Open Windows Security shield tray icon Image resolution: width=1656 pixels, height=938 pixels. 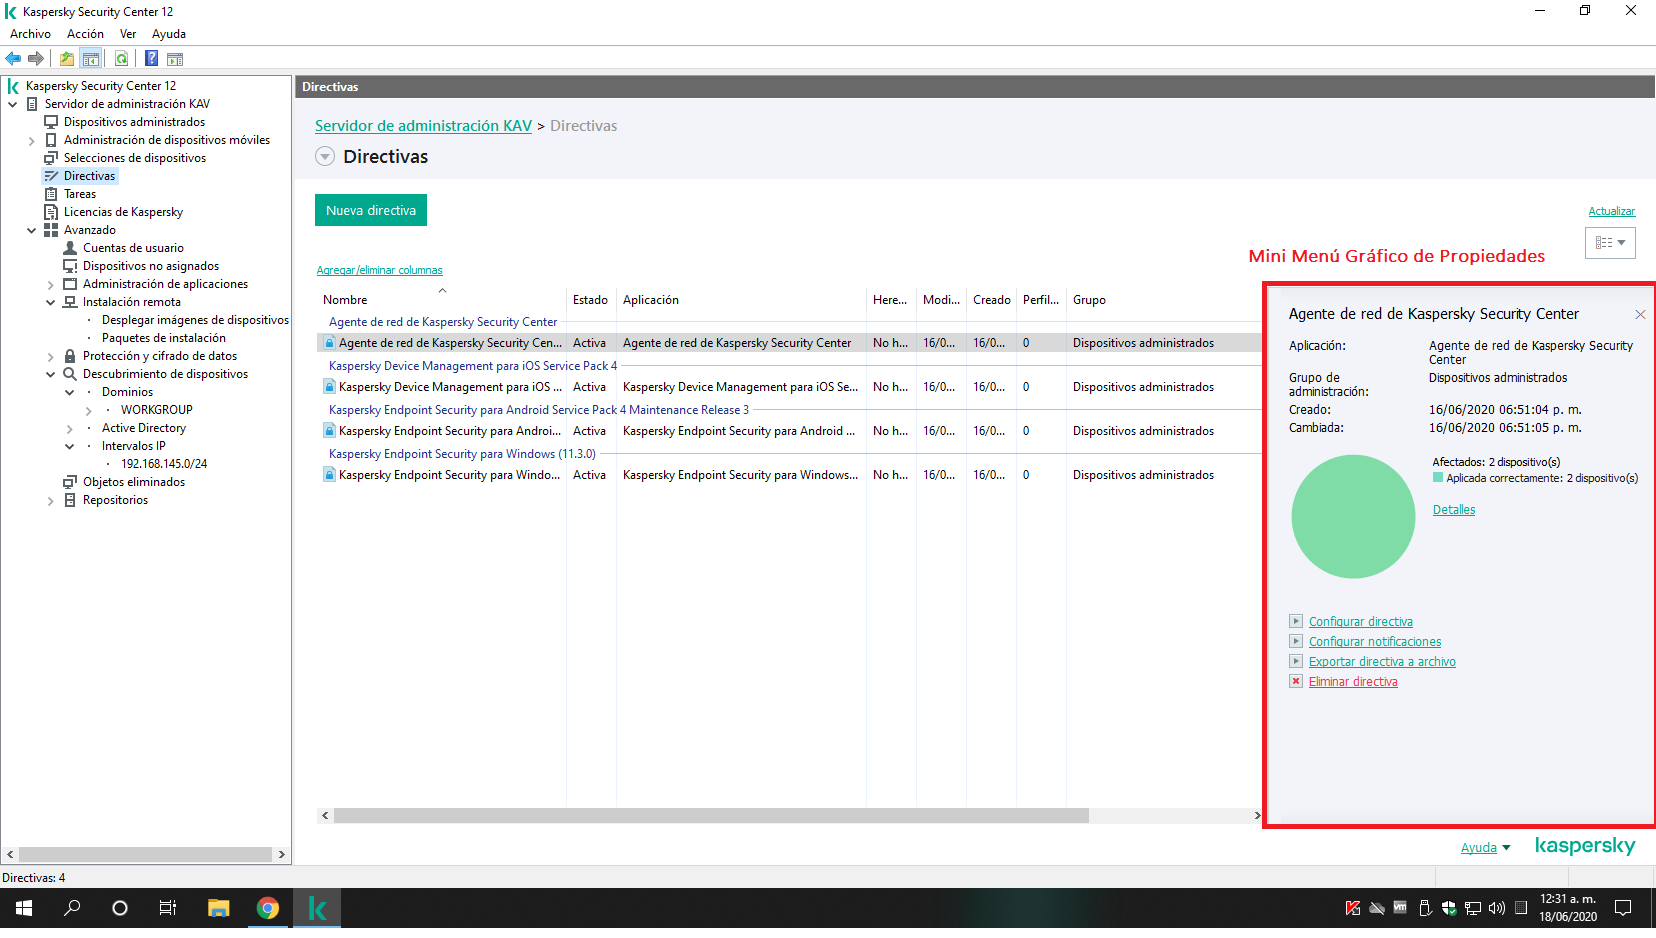(x=1449, y=908)
